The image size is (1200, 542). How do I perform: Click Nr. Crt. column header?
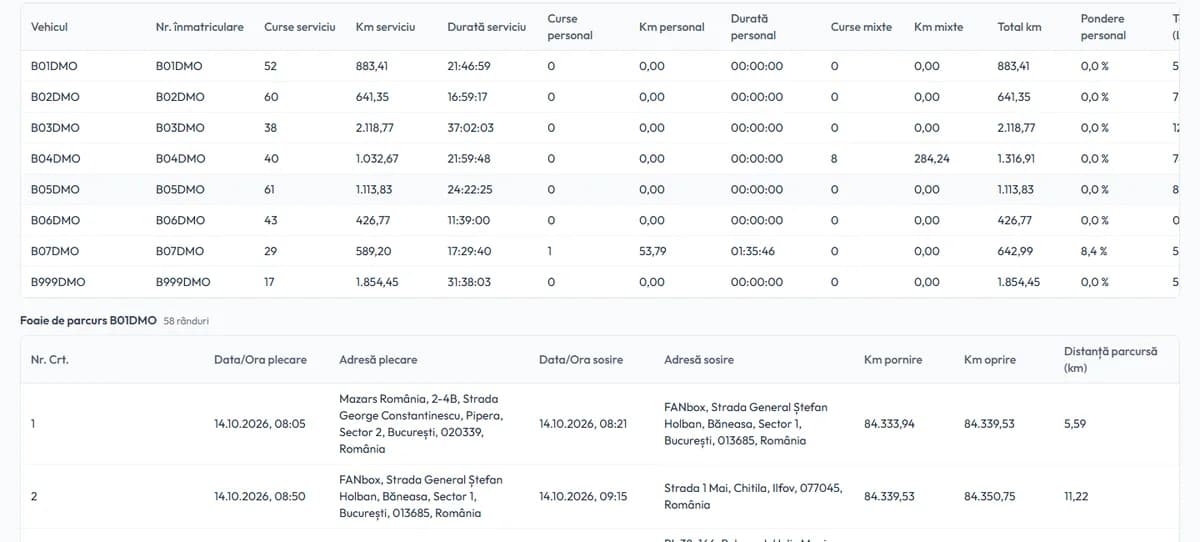point(50,360)
